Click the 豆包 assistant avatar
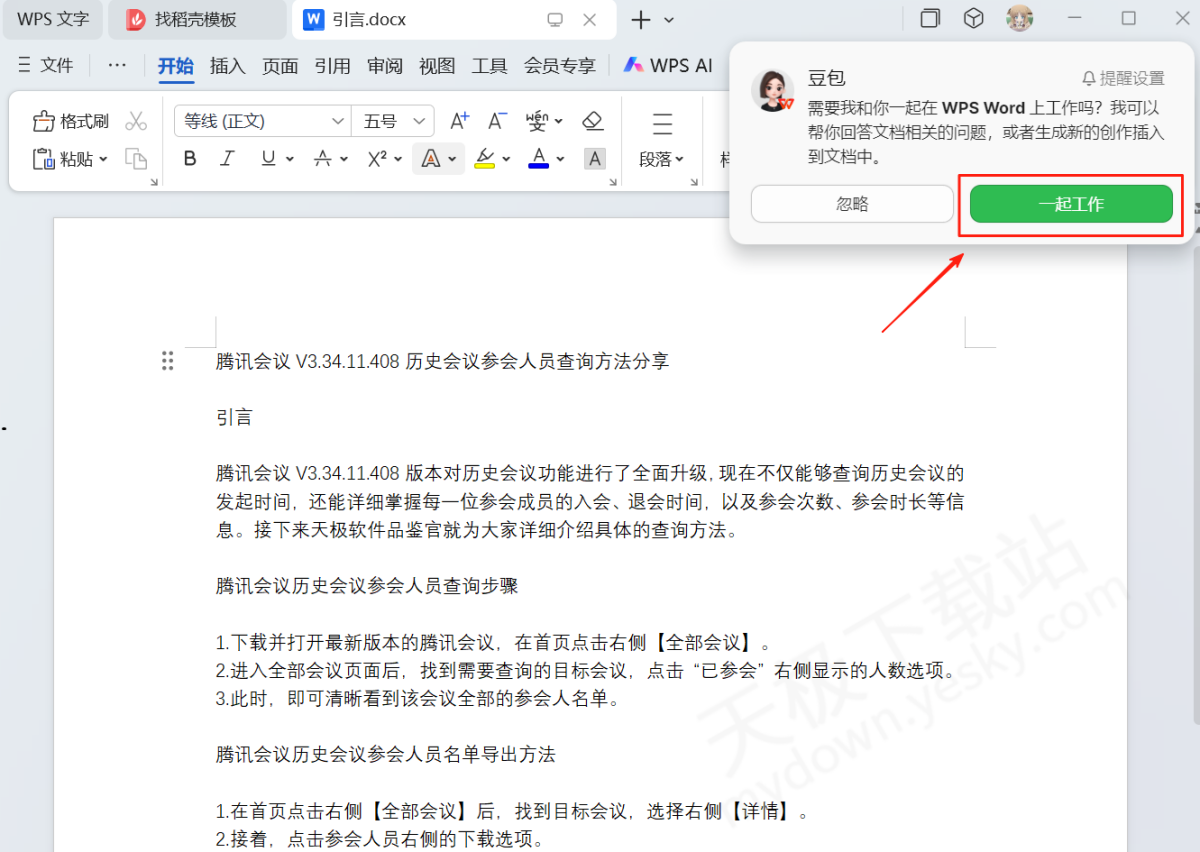Image resolution: width=1200 pixels, height=852 pixels. tap(773, 90)
